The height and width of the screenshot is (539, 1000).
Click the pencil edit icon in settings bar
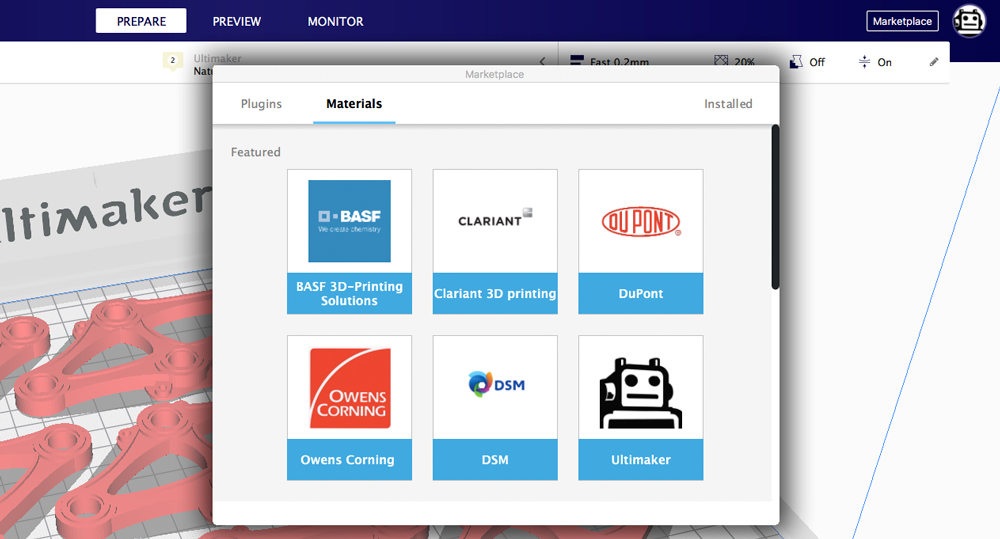tap(934, 62)
